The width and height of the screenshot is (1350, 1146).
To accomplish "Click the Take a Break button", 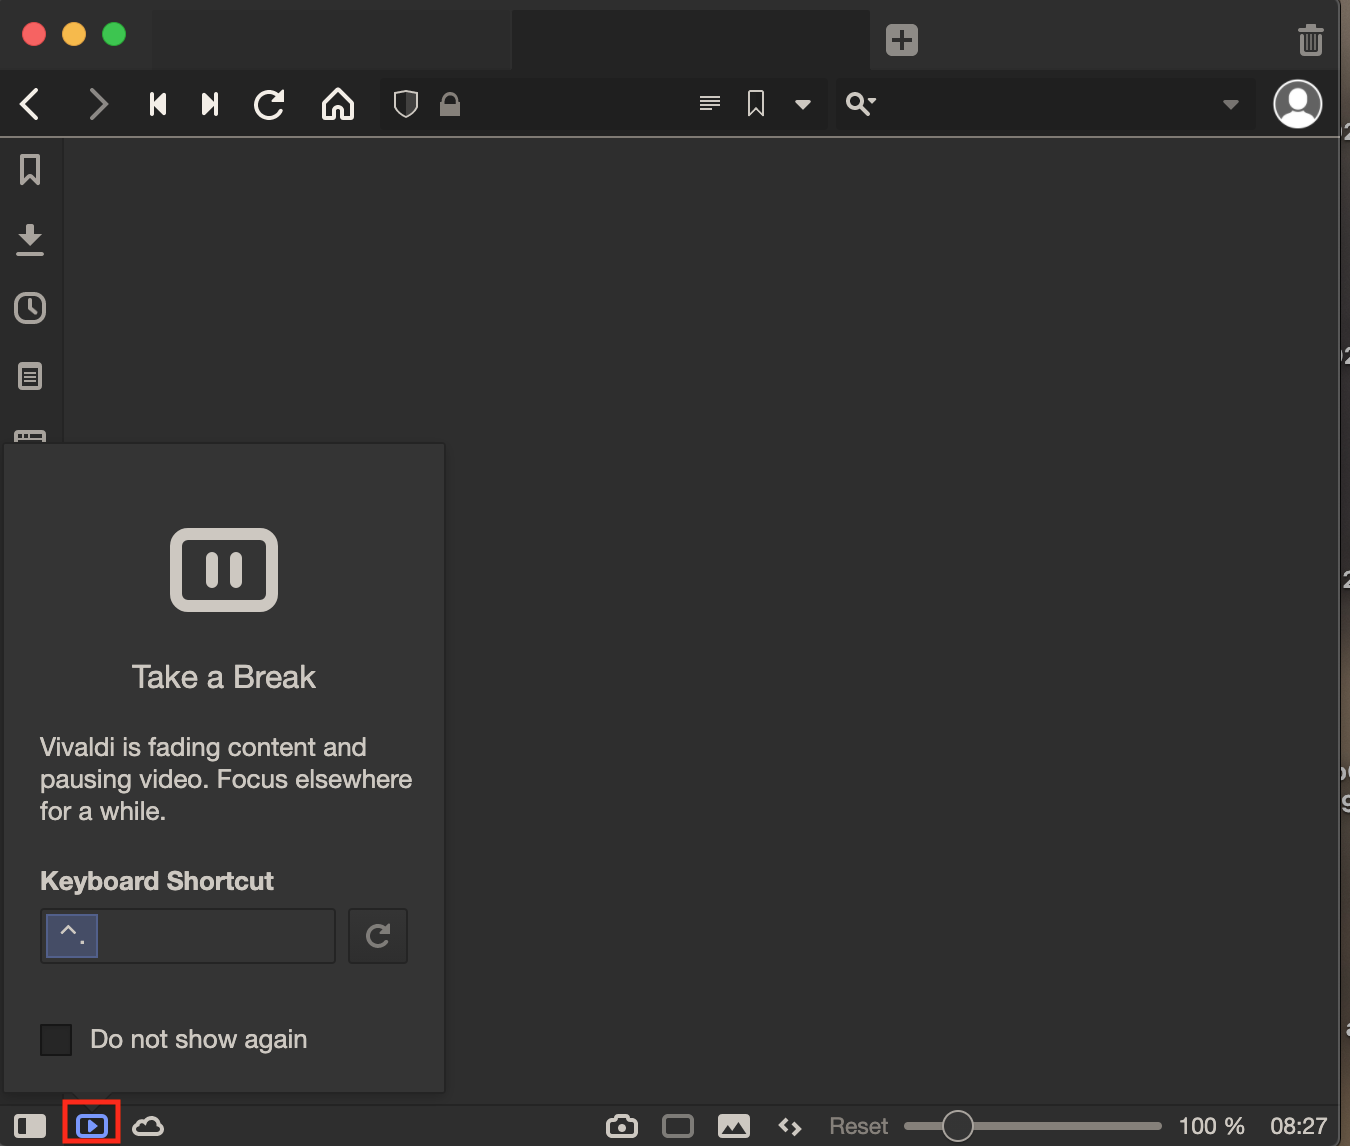I will [92, 1126].
